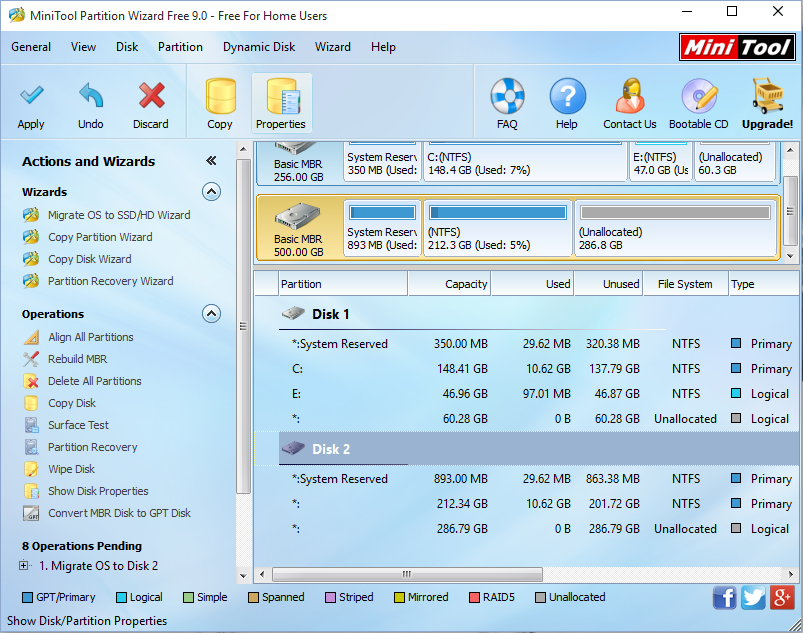803x633 pixels.
Task: Open the General menu
Action: (x=31, y=47)
